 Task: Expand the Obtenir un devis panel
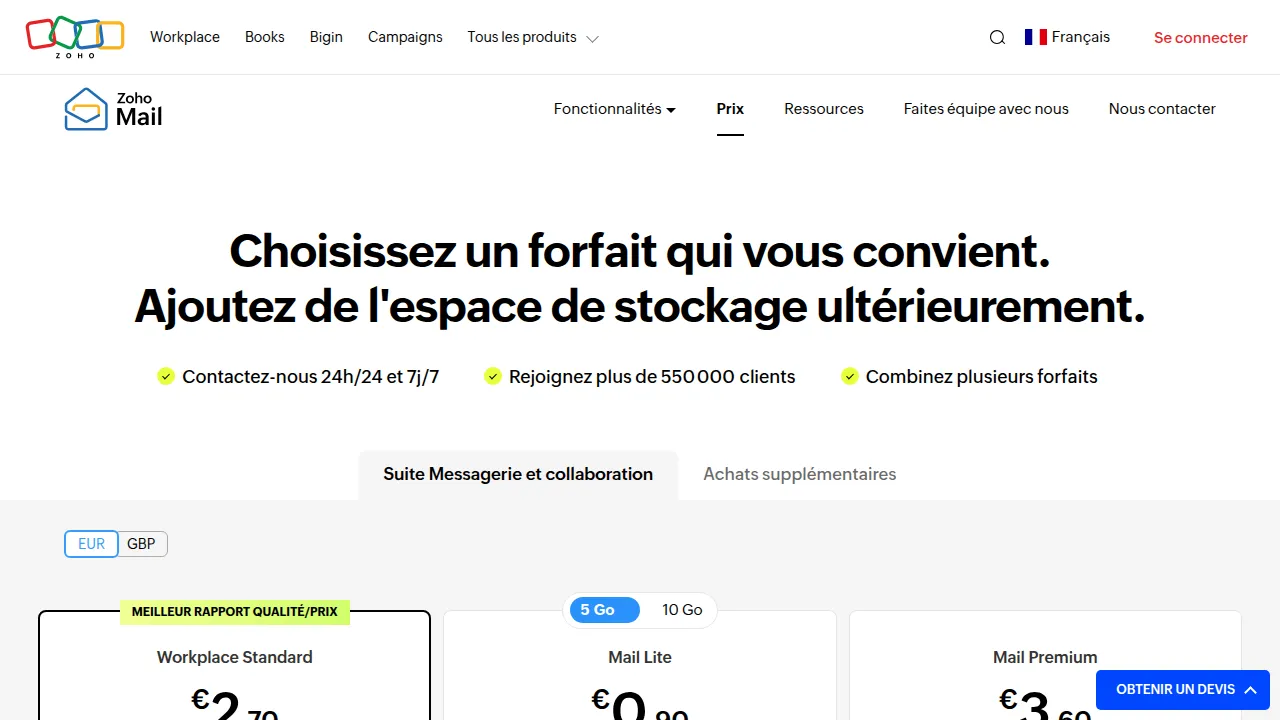1183,690
